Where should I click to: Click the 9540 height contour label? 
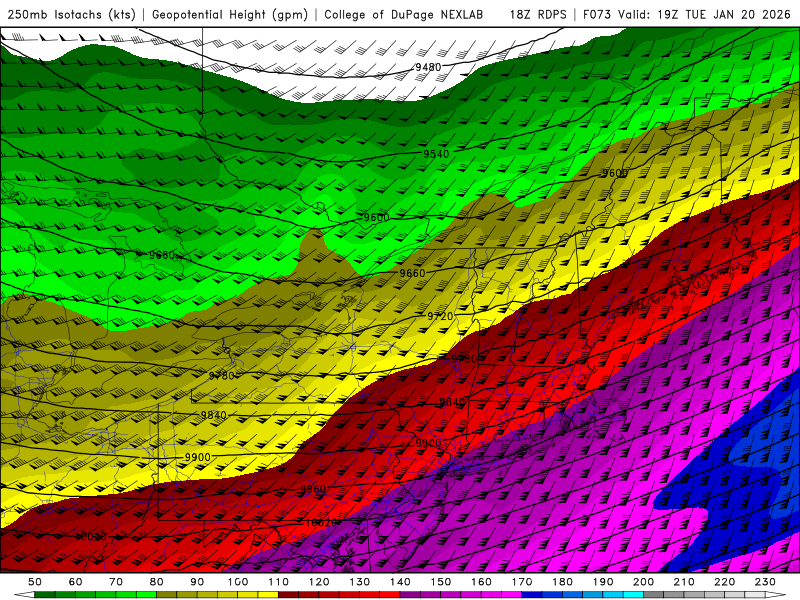(436, 154)
